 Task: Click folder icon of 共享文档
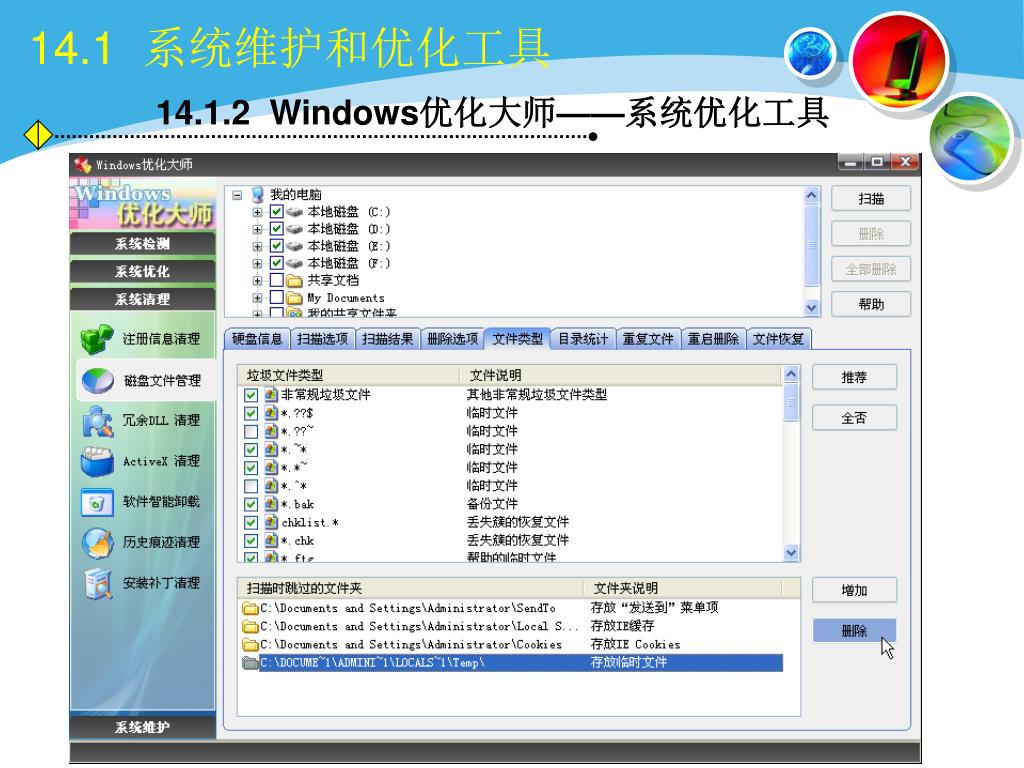pyautogui.click(x=295, y=281)
